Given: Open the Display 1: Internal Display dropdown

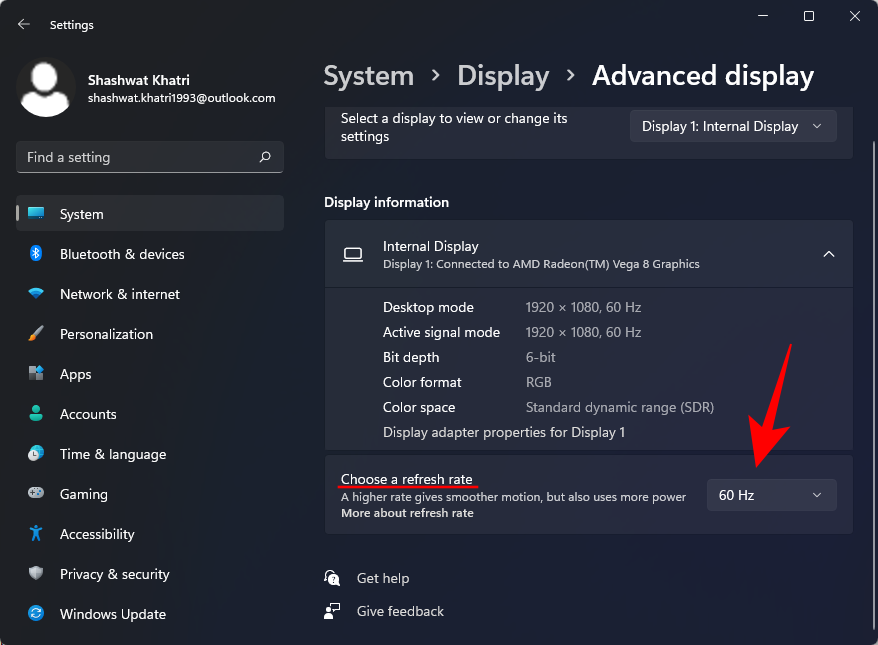Looking at the screenshot, I should (732, 126).
